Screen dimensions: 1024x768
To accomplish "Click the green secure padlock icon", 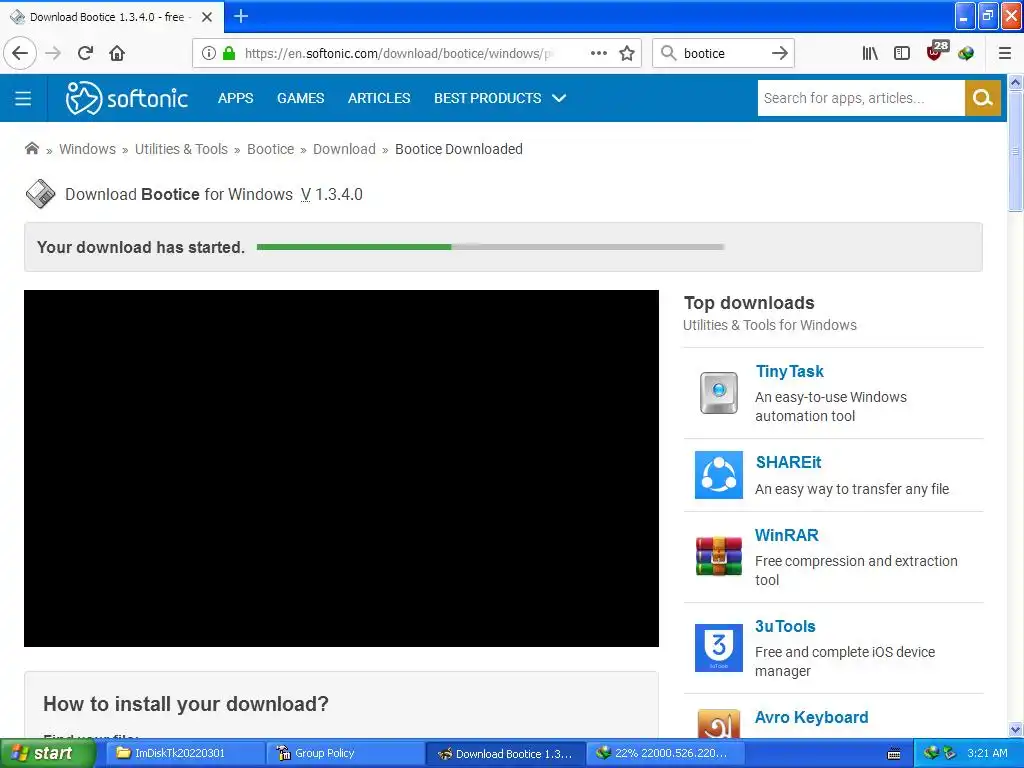I will 229,54.
